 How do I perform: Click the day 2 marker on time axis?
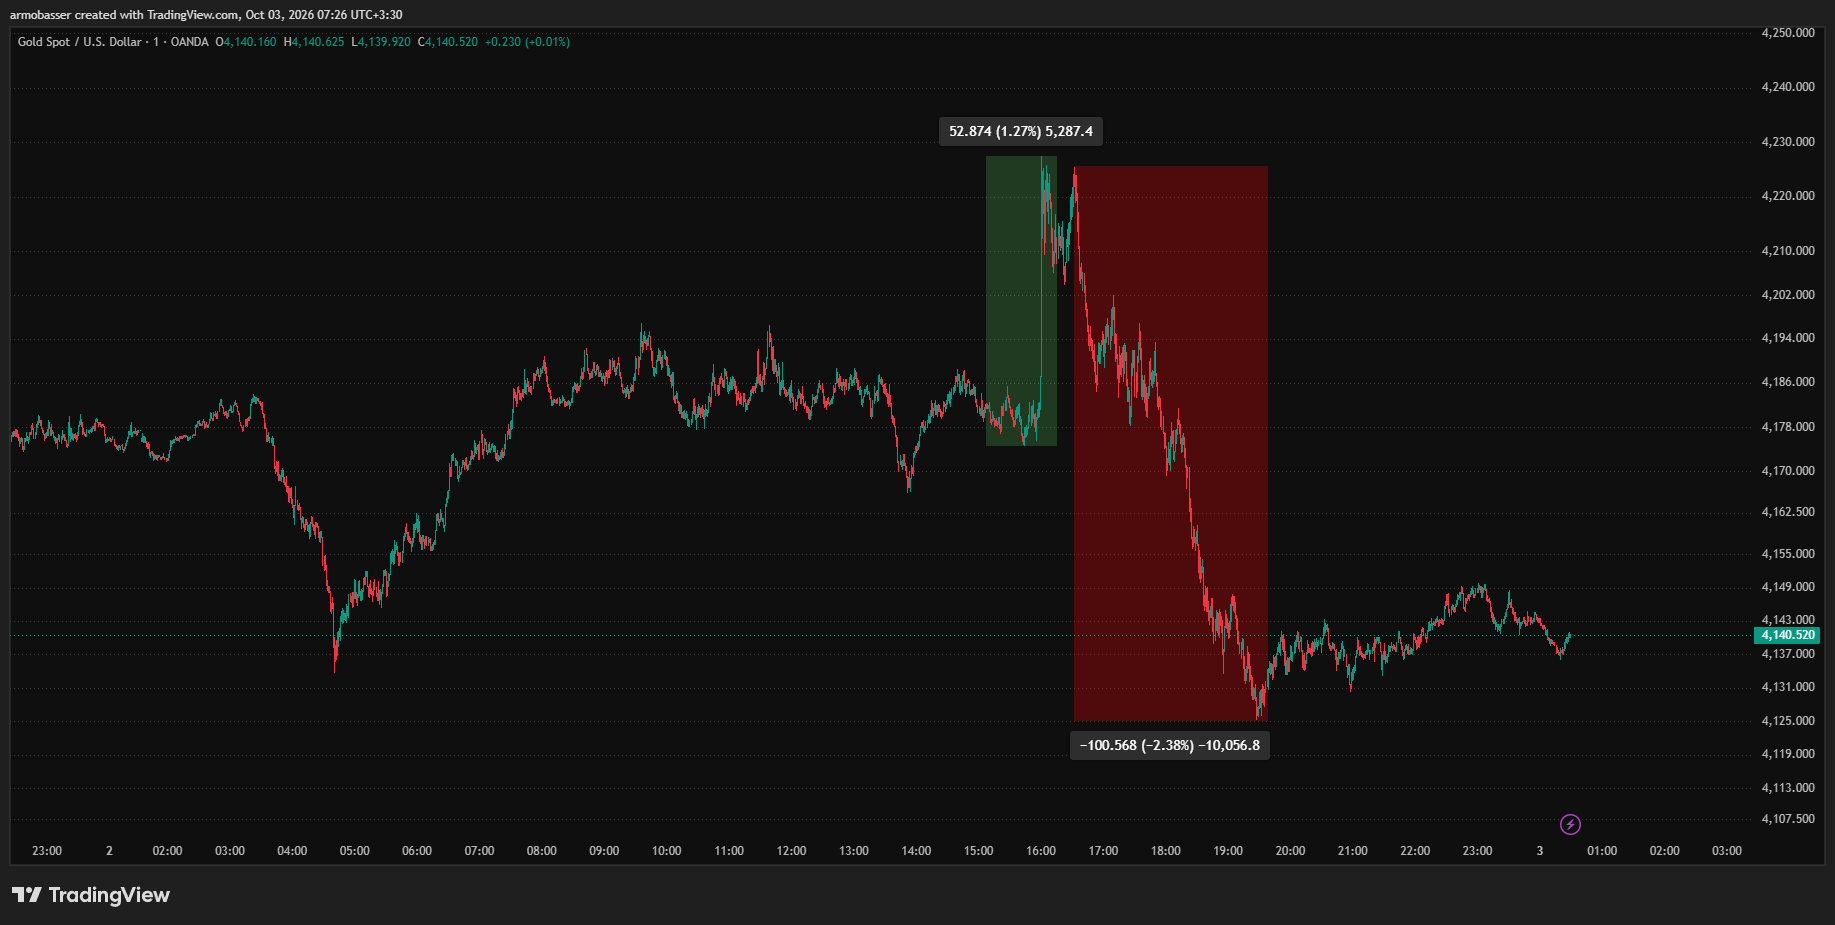coord(109,851)
